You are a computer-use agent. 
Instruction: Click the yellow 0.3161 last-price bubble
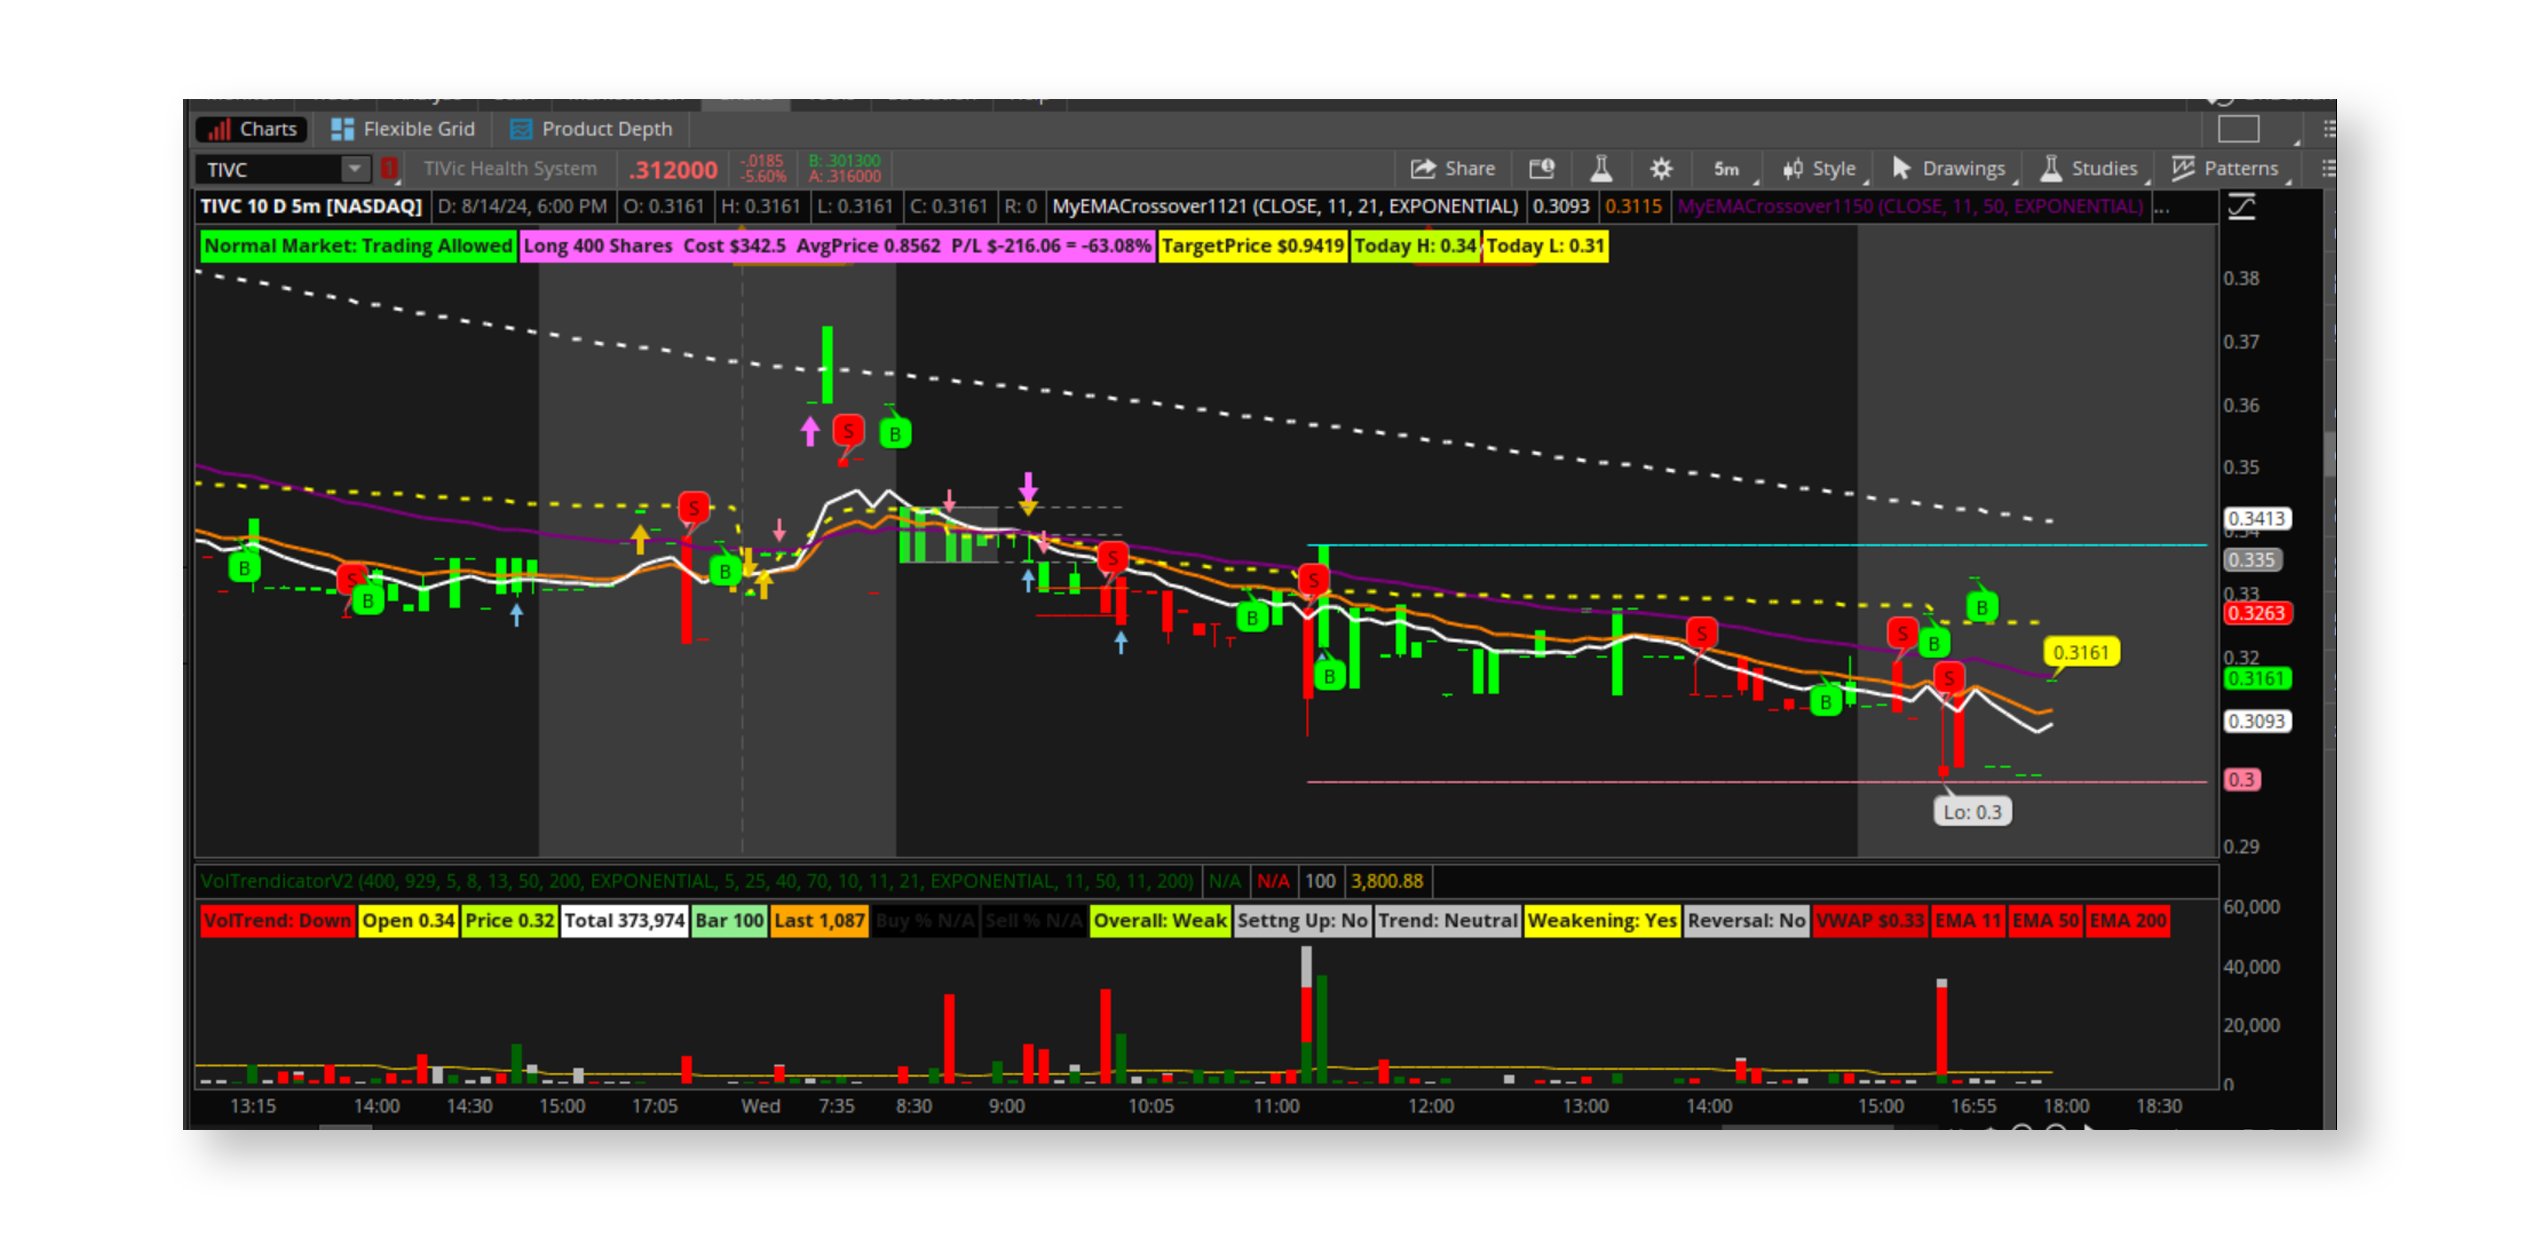[2080, 653]
